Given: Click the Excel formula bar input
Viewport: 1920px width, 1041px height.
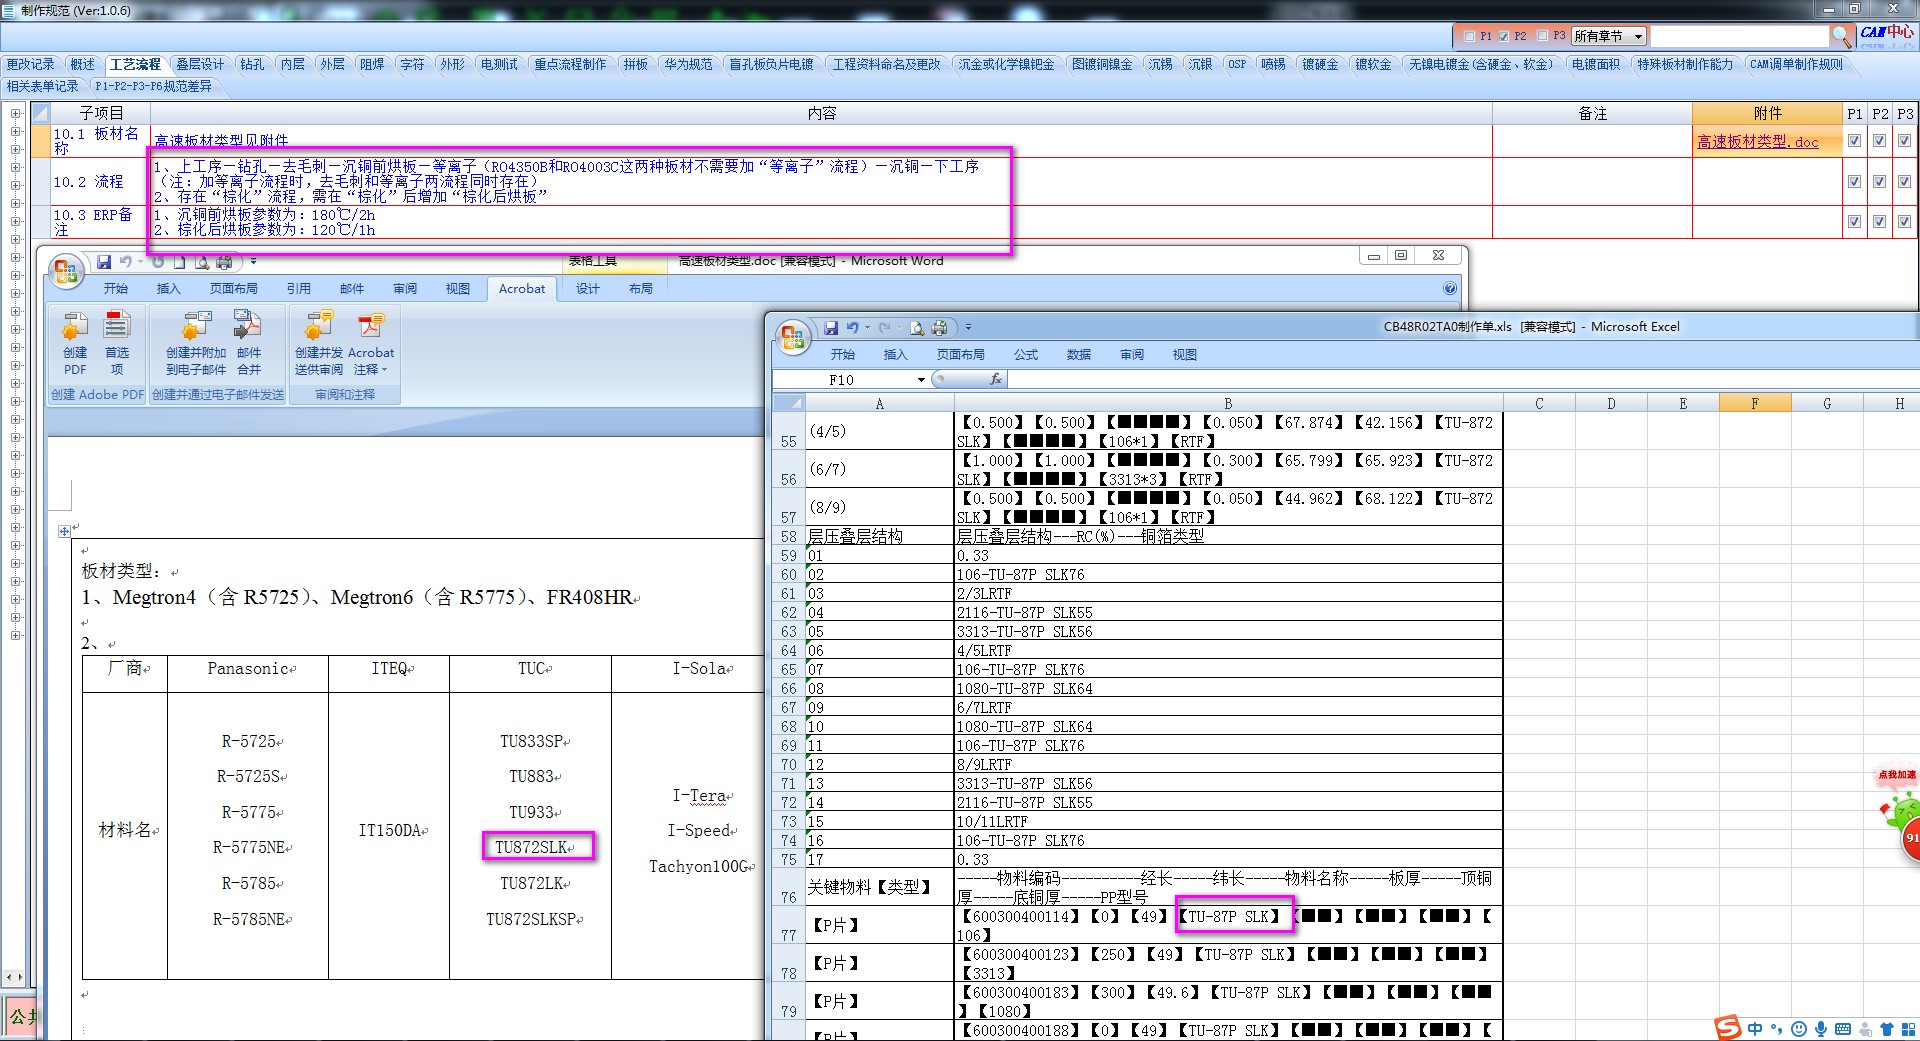Looking at the screenshot, I should [1462, 380].
